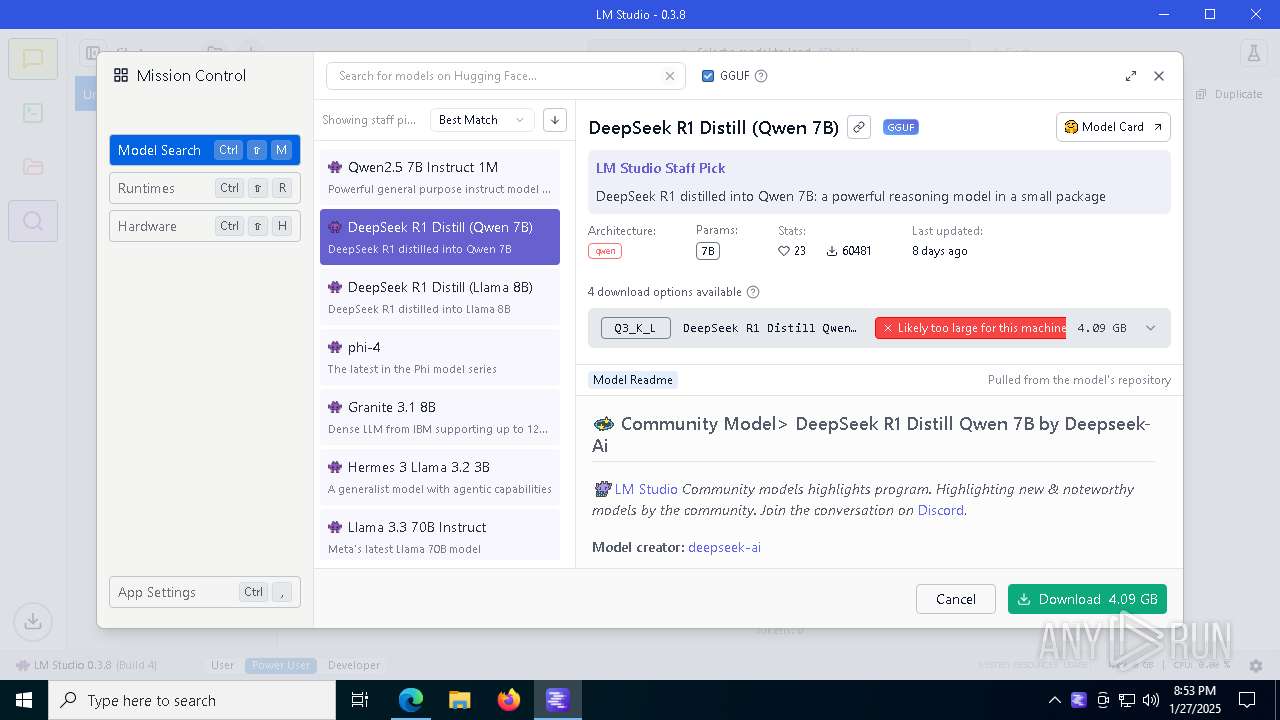Open Microsoft Edge from taskbar
1280x720 pixels.
411,700
